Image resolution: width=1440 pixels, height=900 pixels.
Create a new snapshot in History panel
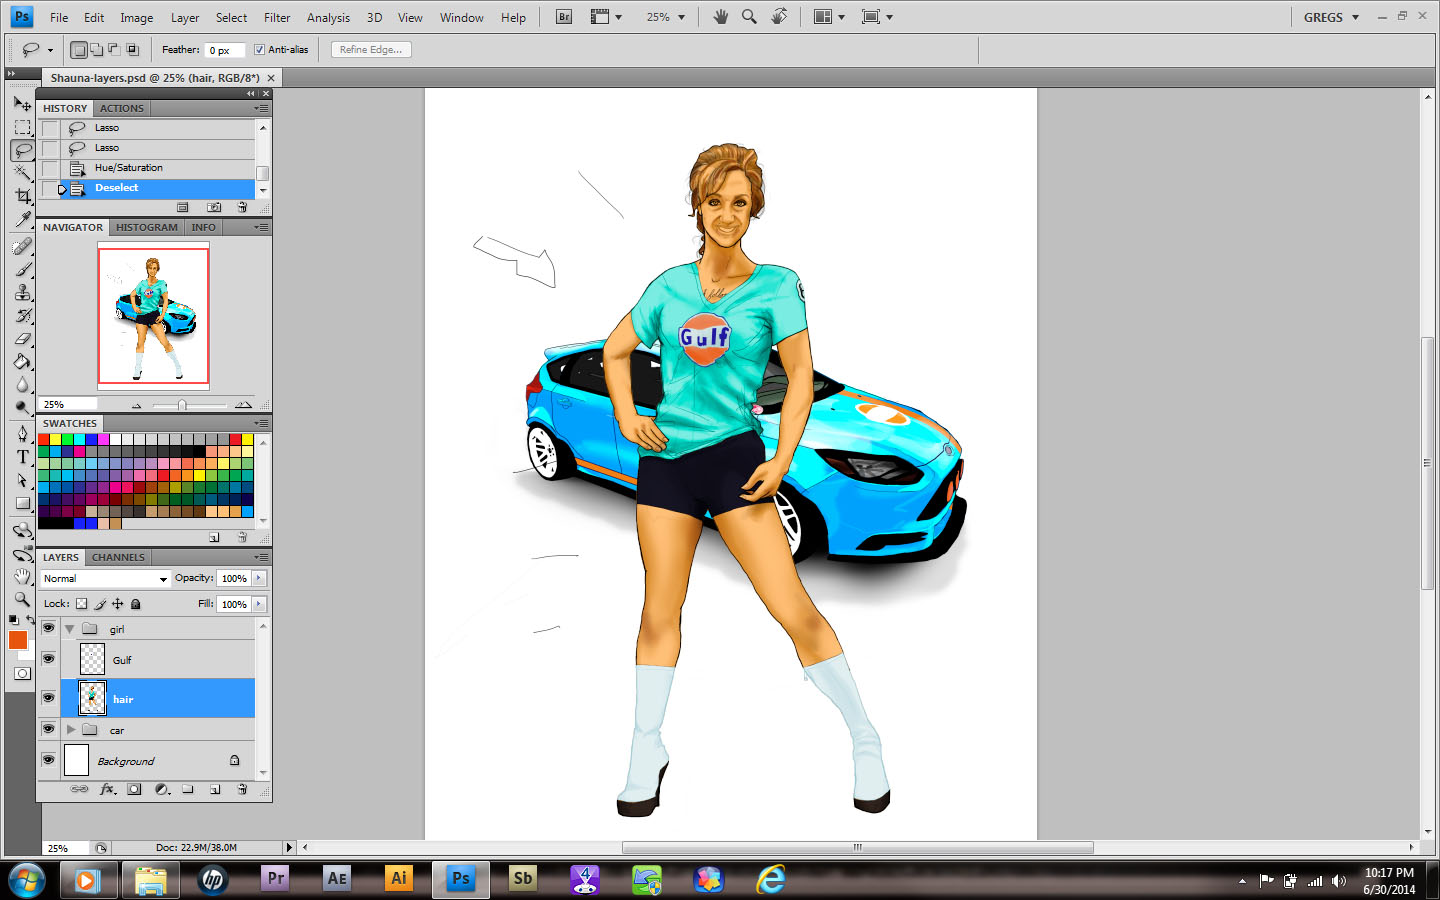214,207
